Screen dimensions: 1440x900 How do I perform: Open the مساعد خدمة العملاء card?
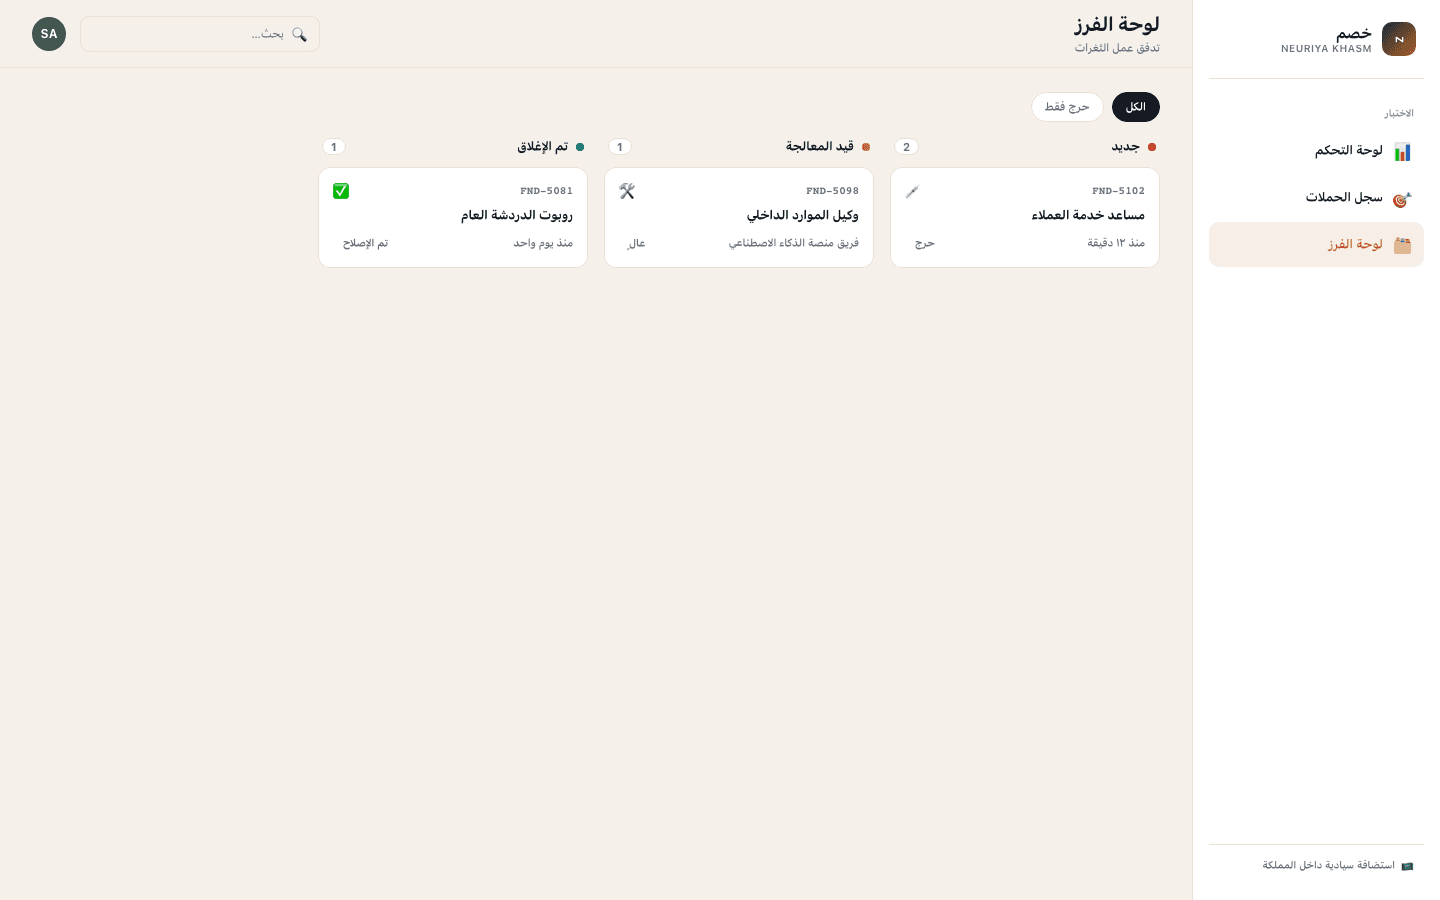(x=1025, y=218)
